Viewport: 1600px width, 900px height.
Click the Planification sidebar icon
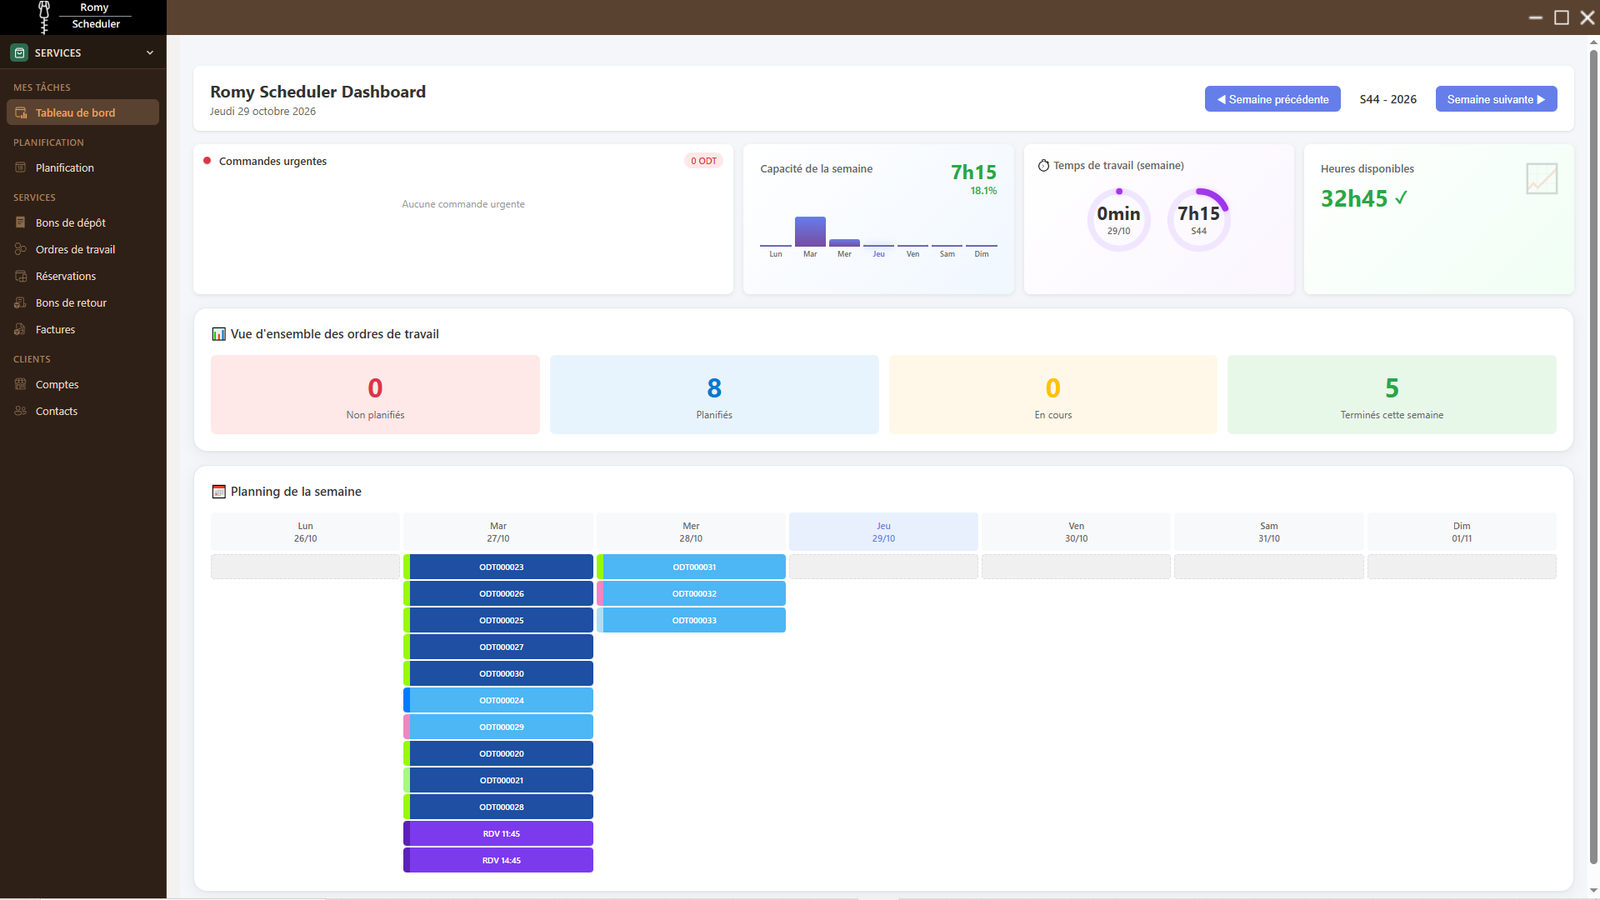pyautogui.click(x=21, y=168)
